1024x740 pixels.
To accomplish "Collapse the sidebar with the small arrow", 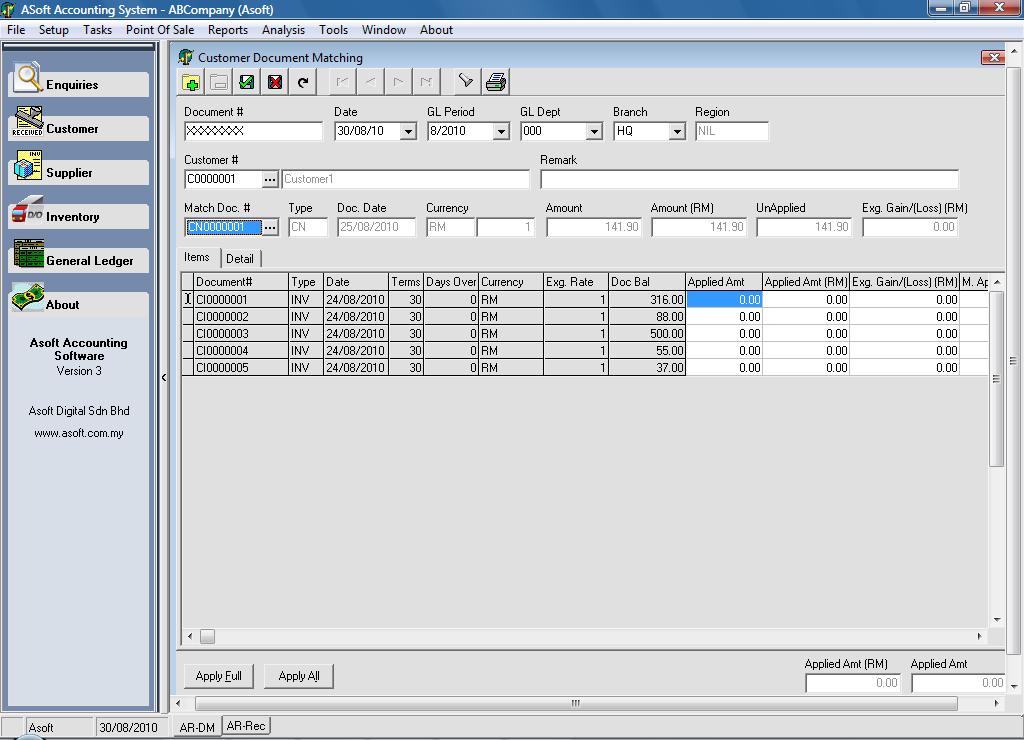I will pos(163,378).
